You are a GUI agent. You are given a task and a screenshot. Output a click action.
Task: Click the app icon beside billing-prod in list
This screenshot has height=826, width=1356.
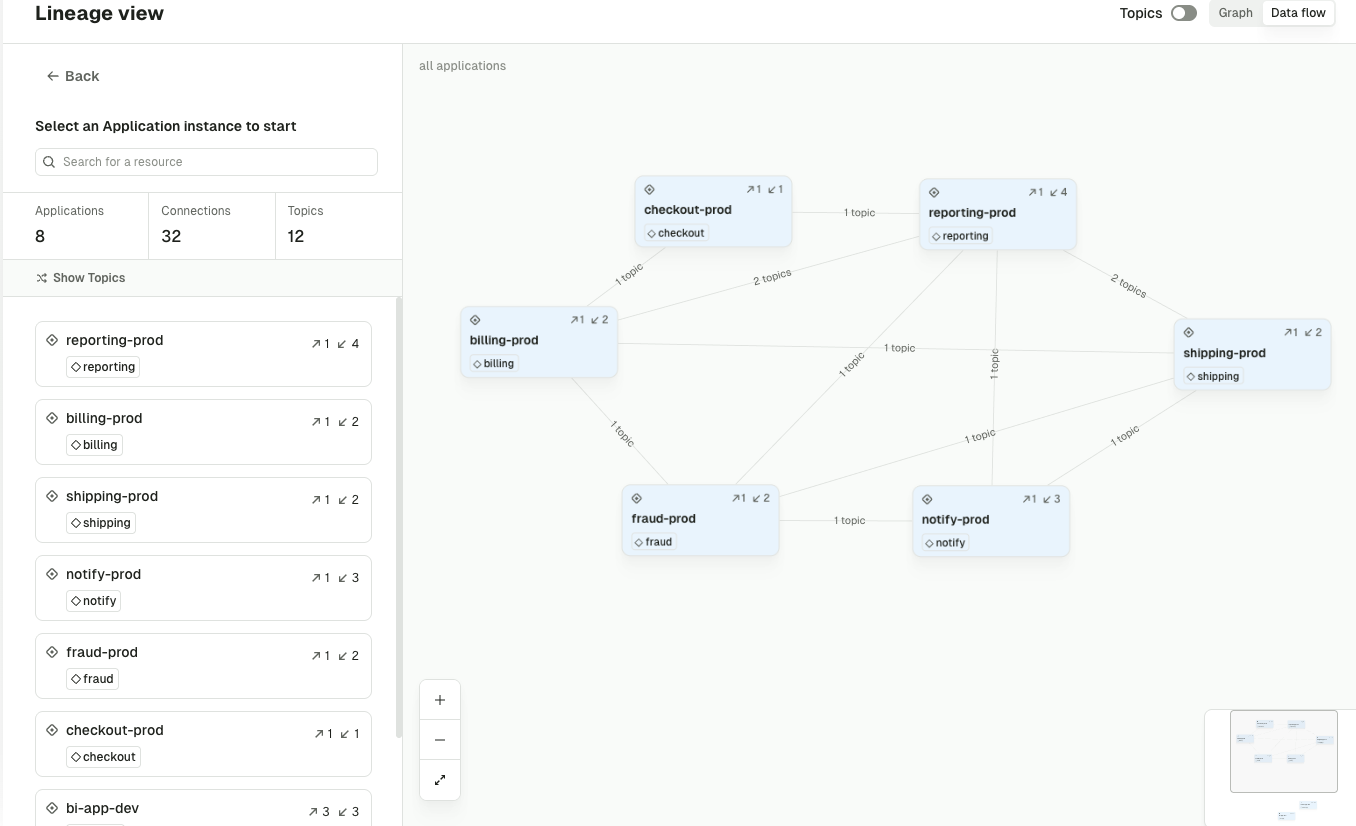(52, 418)
